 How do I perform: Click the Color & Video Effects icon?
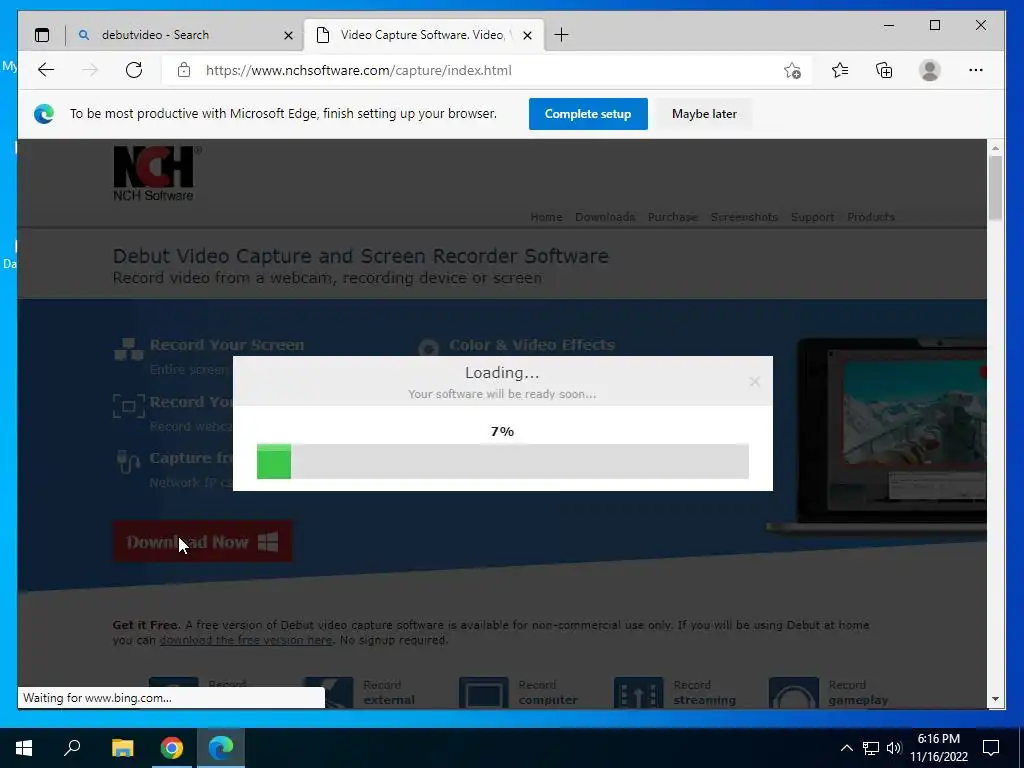(x=428, y=349)
